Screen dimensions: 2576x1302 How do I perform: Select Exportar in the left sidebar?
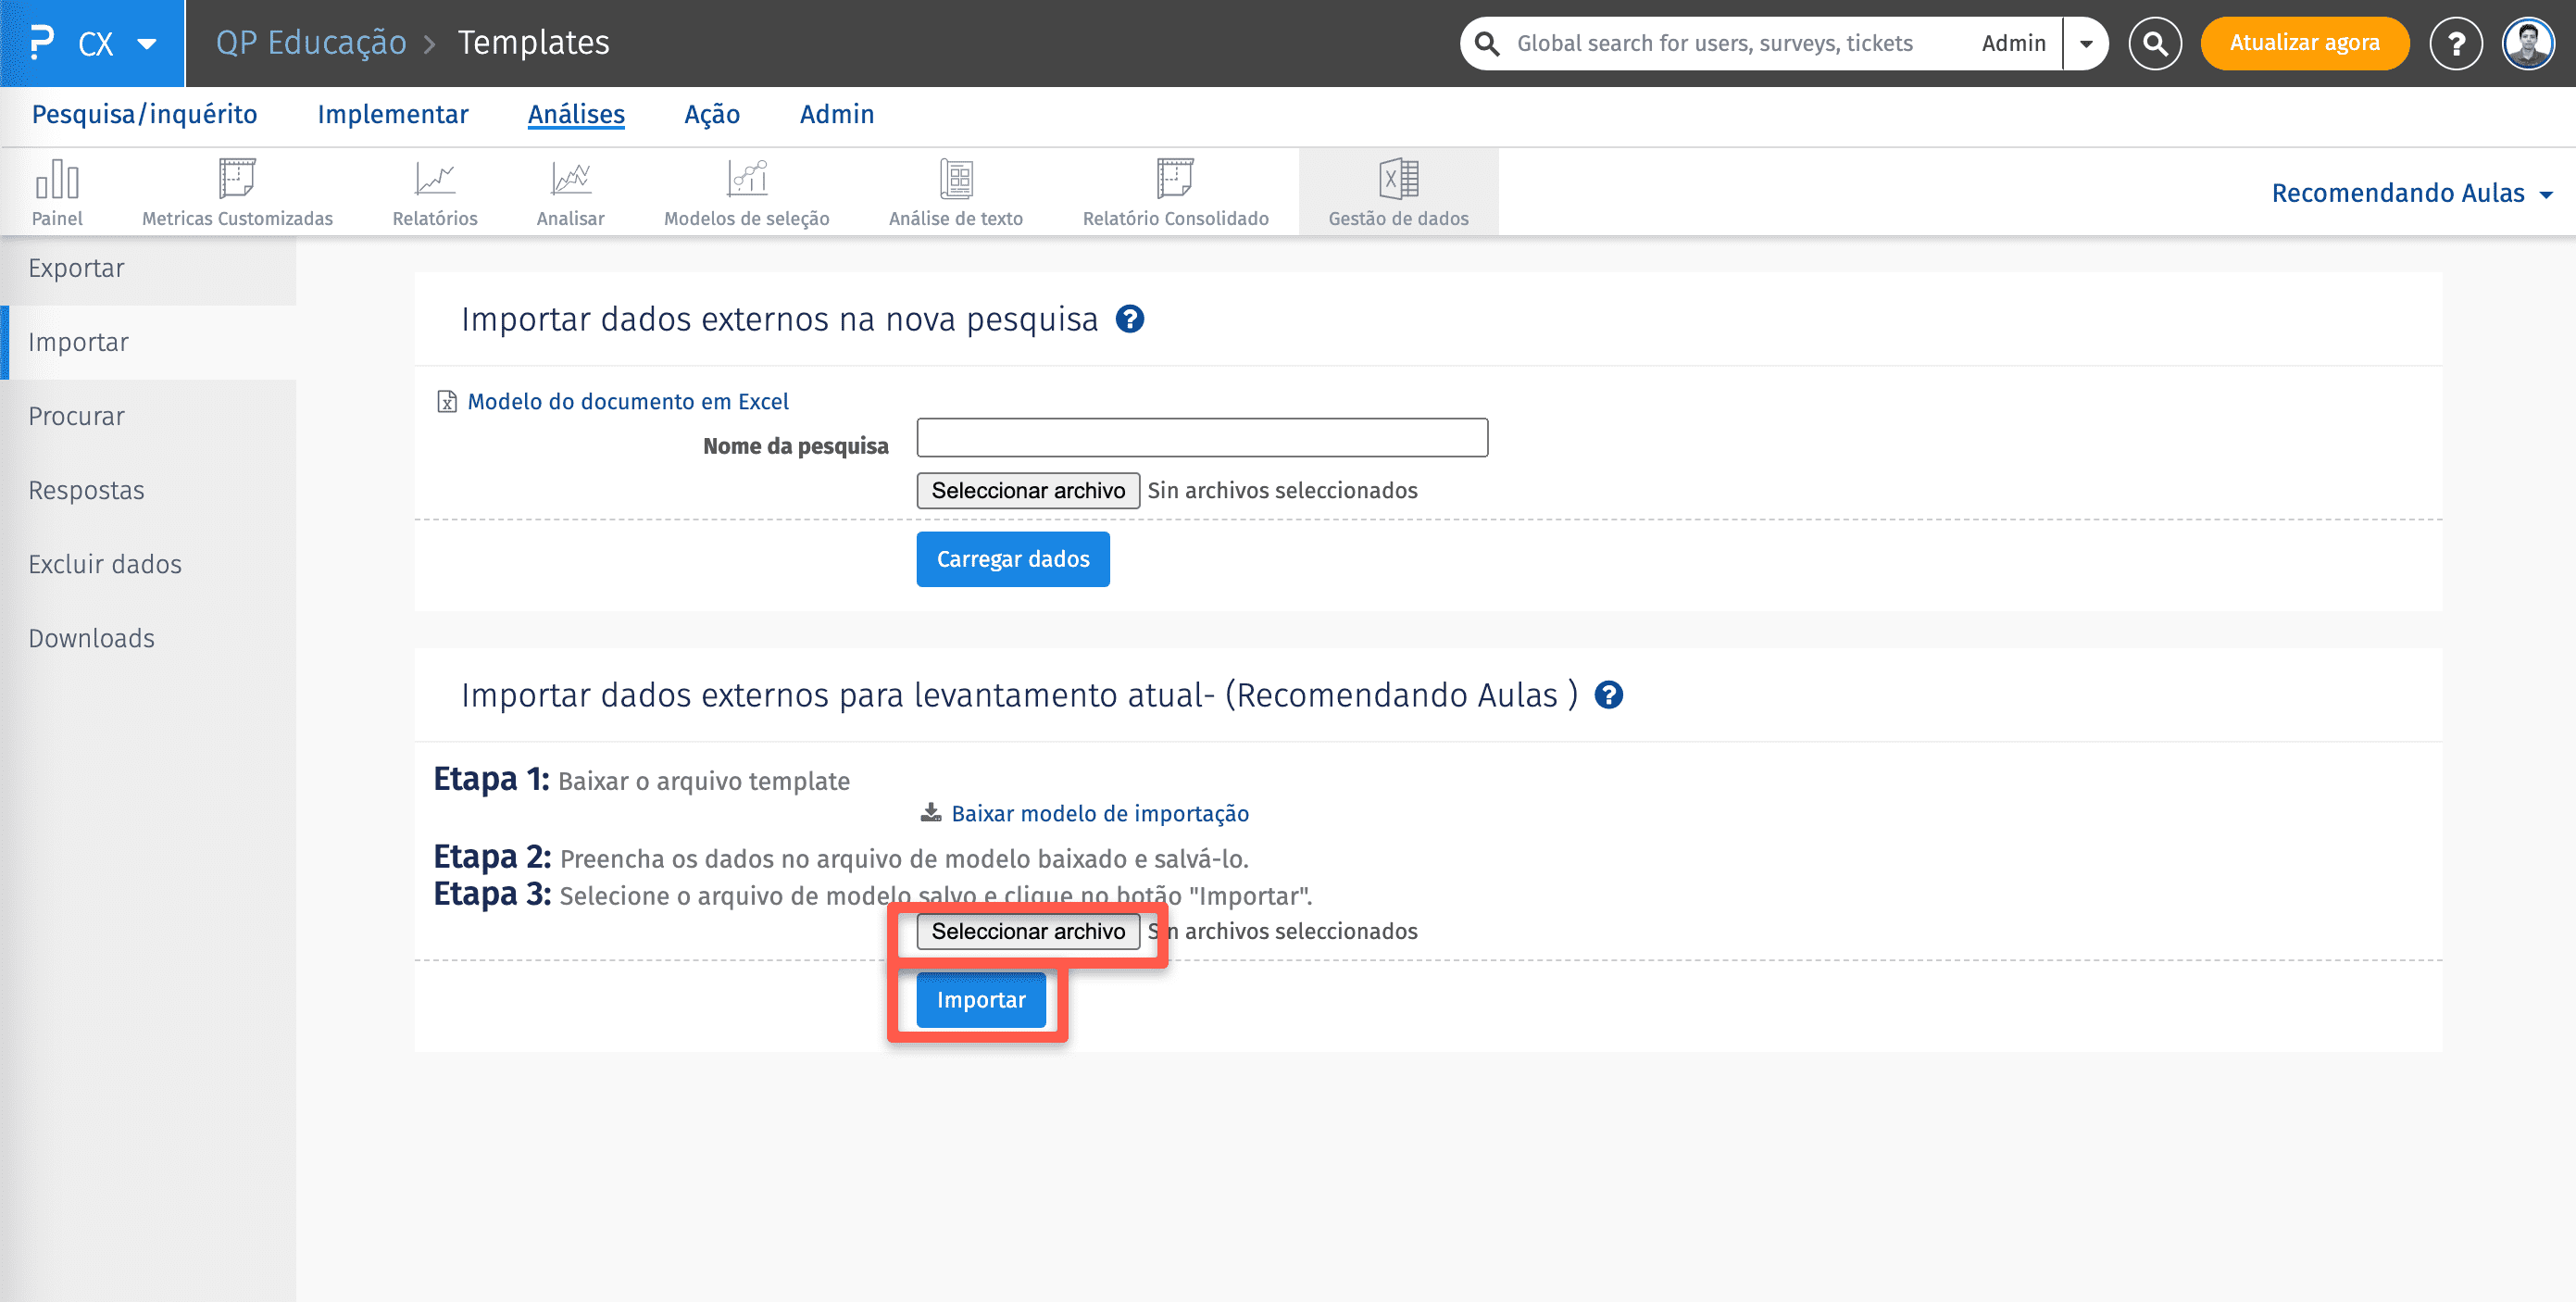[76, 268]
